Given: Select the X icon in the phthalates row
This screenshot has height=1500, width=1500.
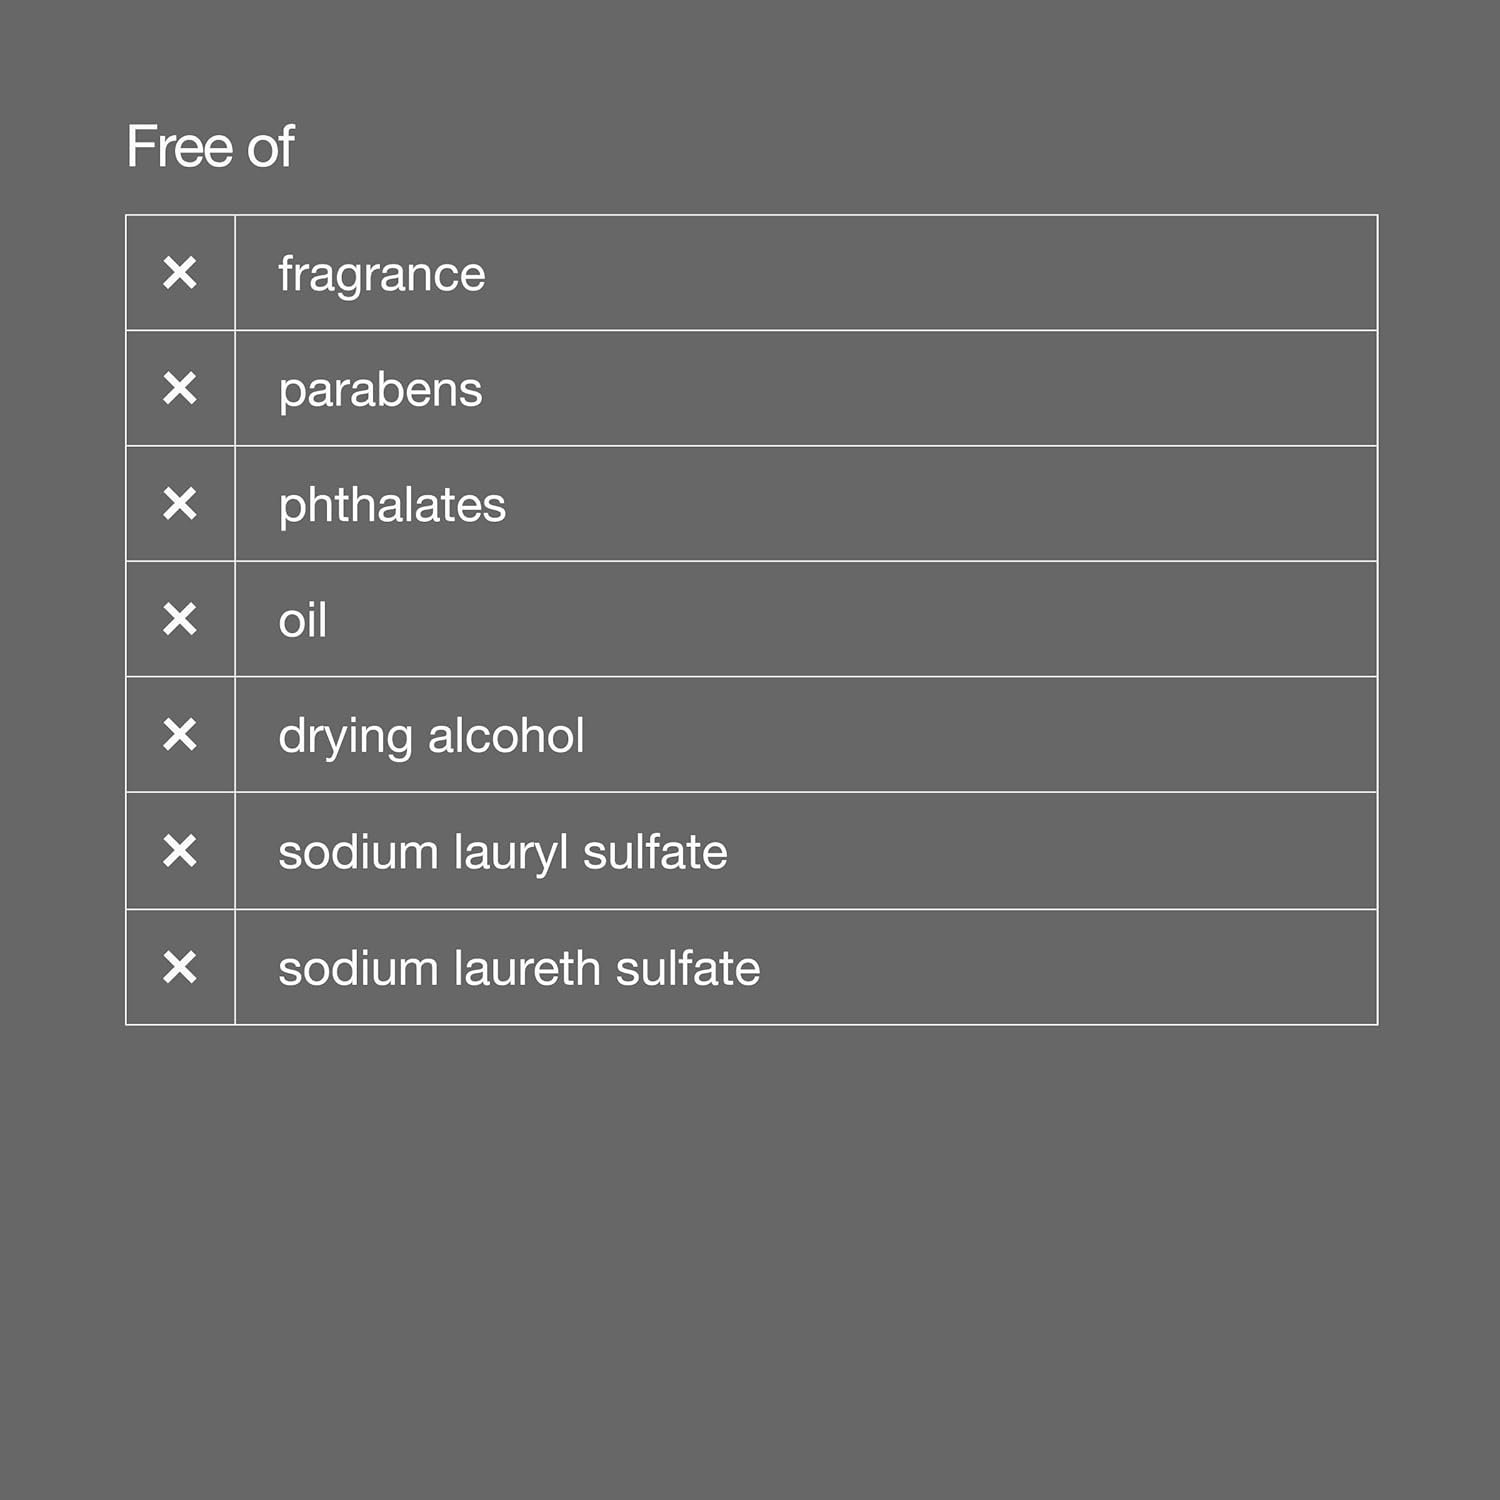Looking at the screenshot, I should pos(180,504).
